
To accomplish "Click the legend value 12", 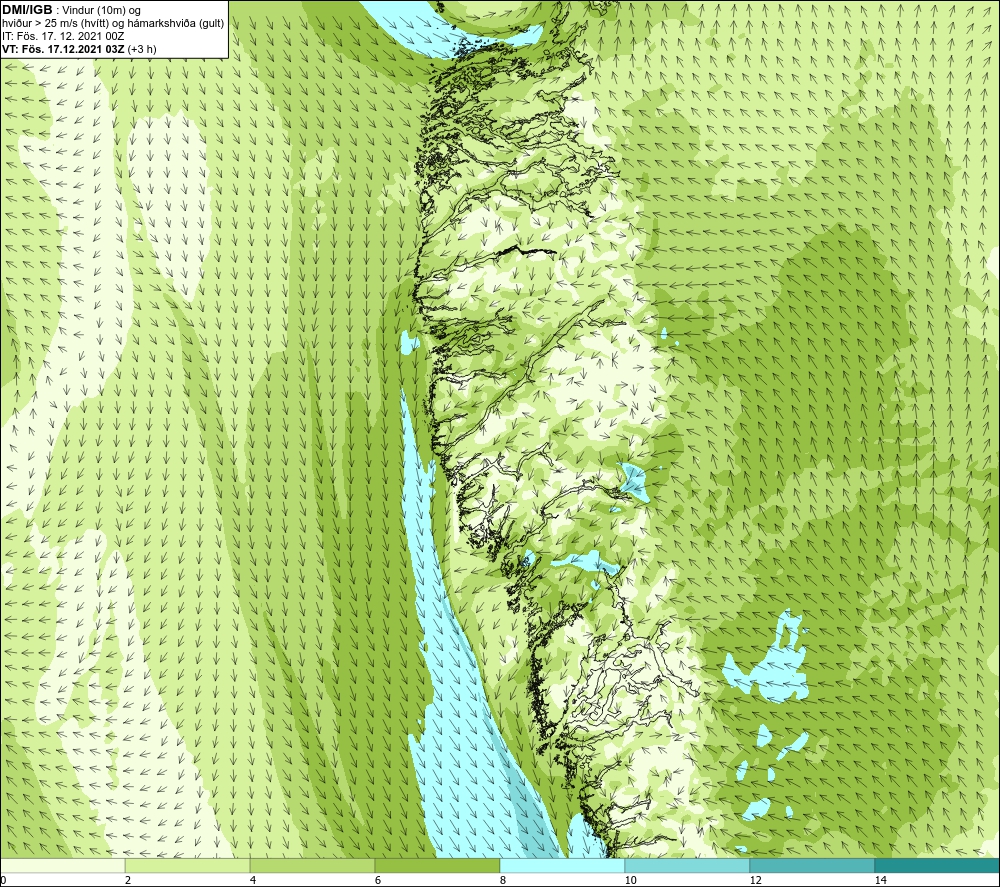I will pyautogui.click(x=755, y=881).
